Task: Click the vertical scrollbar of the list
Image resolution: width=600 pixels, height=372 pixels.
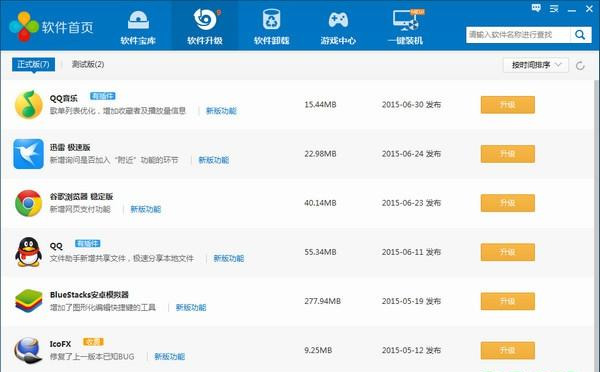Action: click(x=596, y=226)
